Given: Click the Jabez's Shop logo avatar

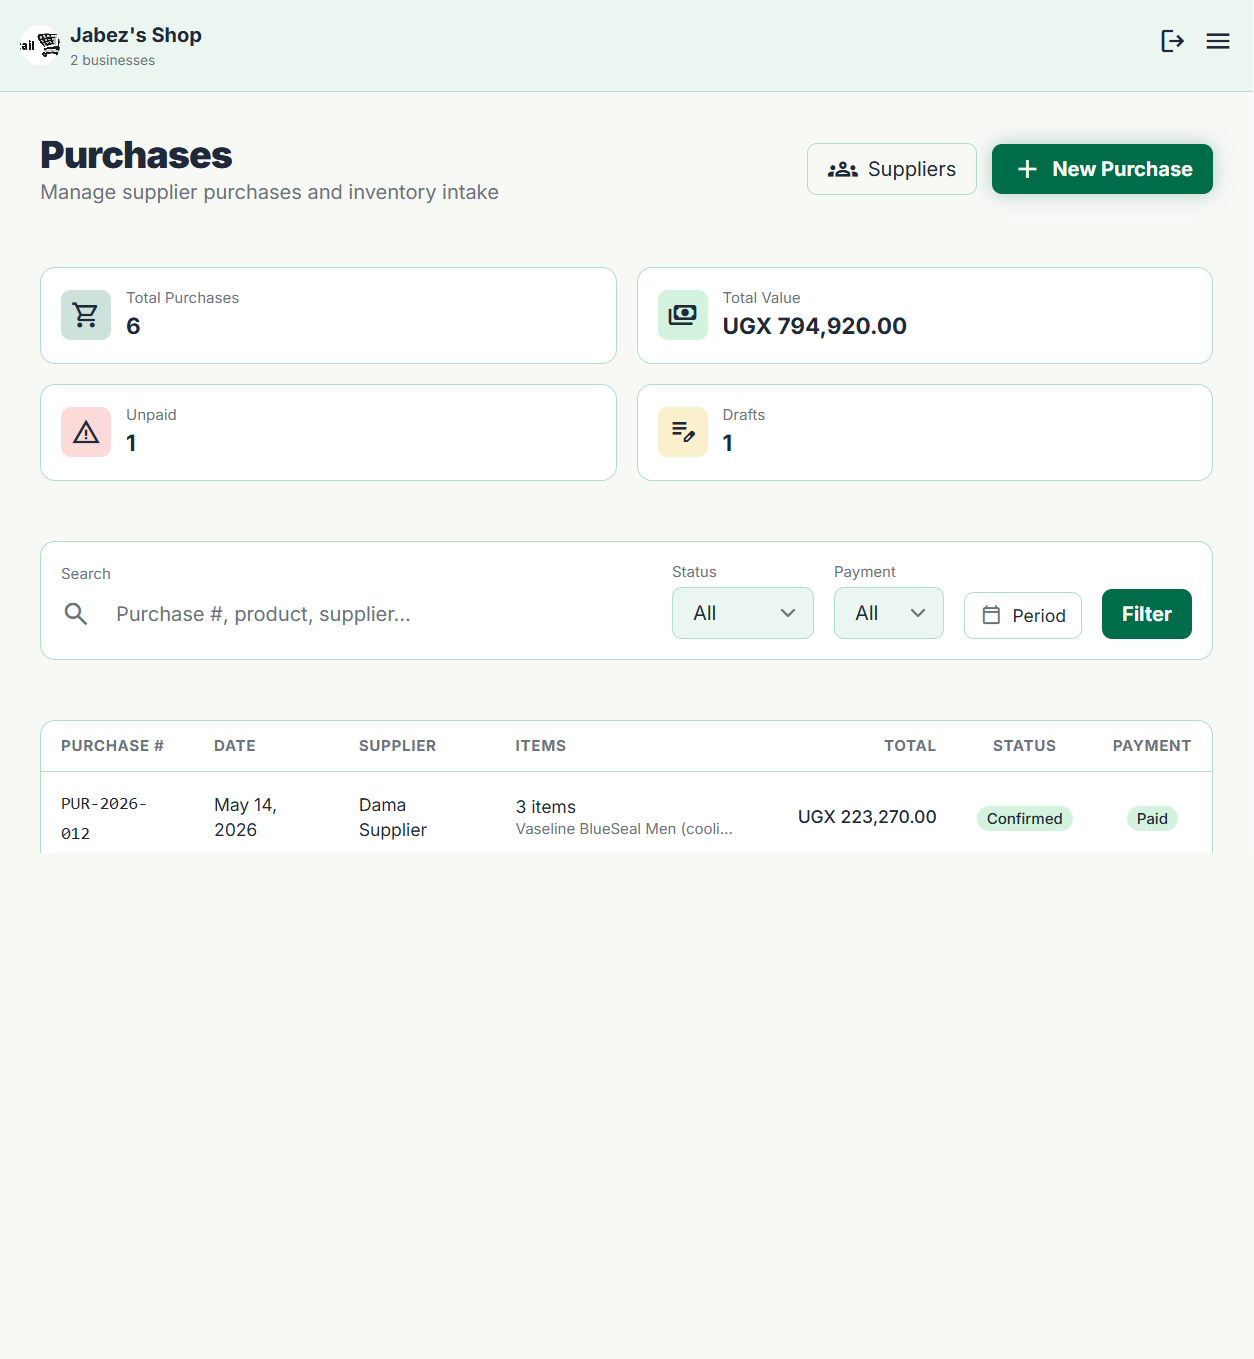Looking at the screenshot, I should point(40,45).
